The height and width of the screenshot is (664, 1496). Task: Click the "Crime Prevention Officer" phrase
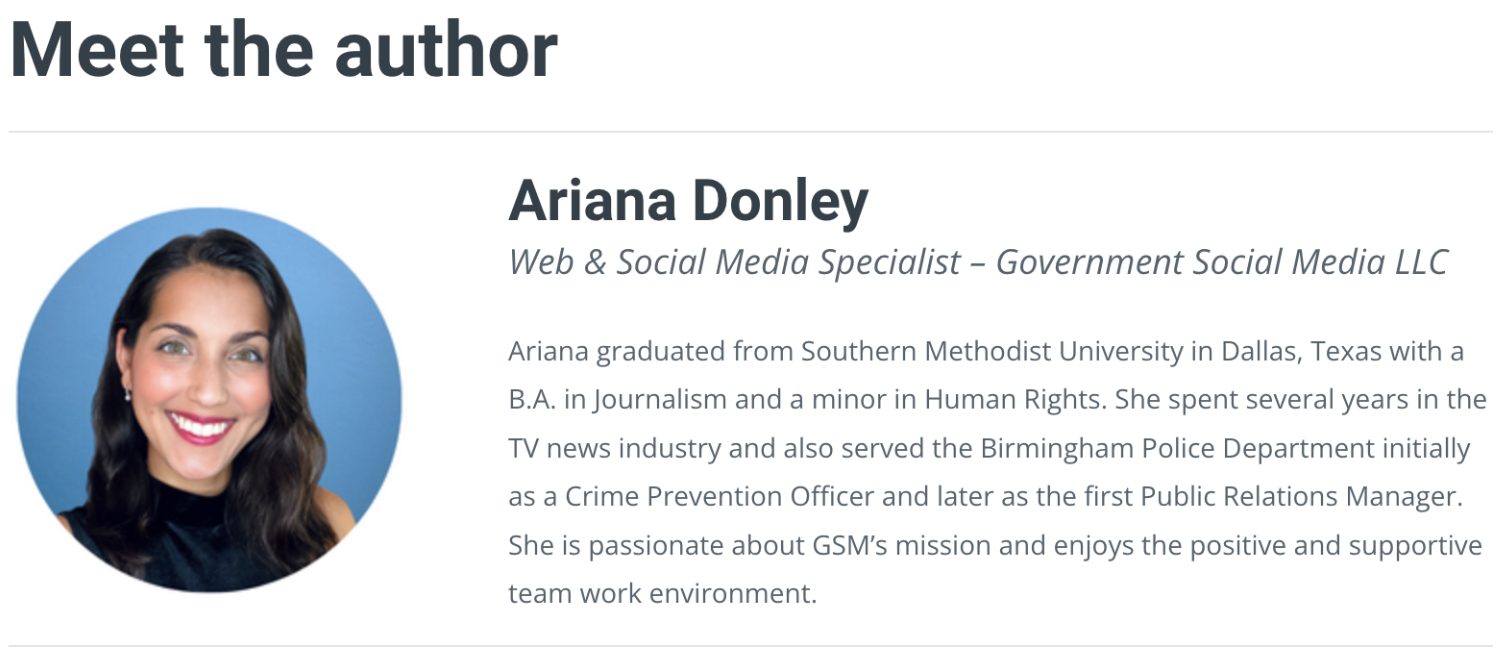pos(720,497)
